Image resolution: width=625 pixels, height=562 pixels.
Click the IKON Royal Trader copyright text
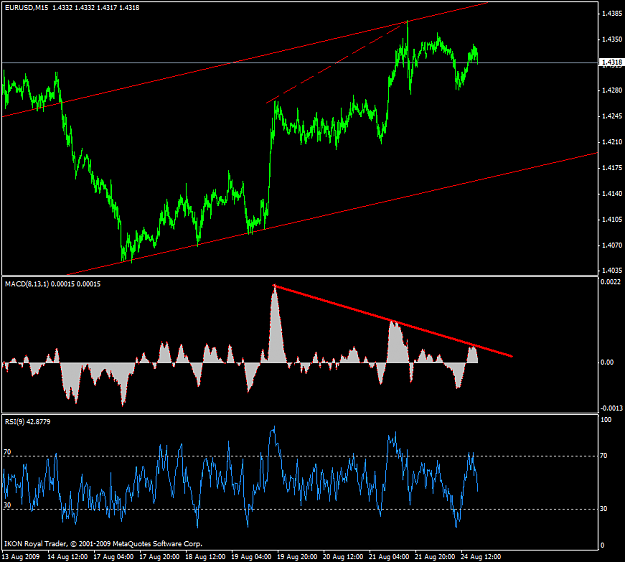tap(103, 544)
